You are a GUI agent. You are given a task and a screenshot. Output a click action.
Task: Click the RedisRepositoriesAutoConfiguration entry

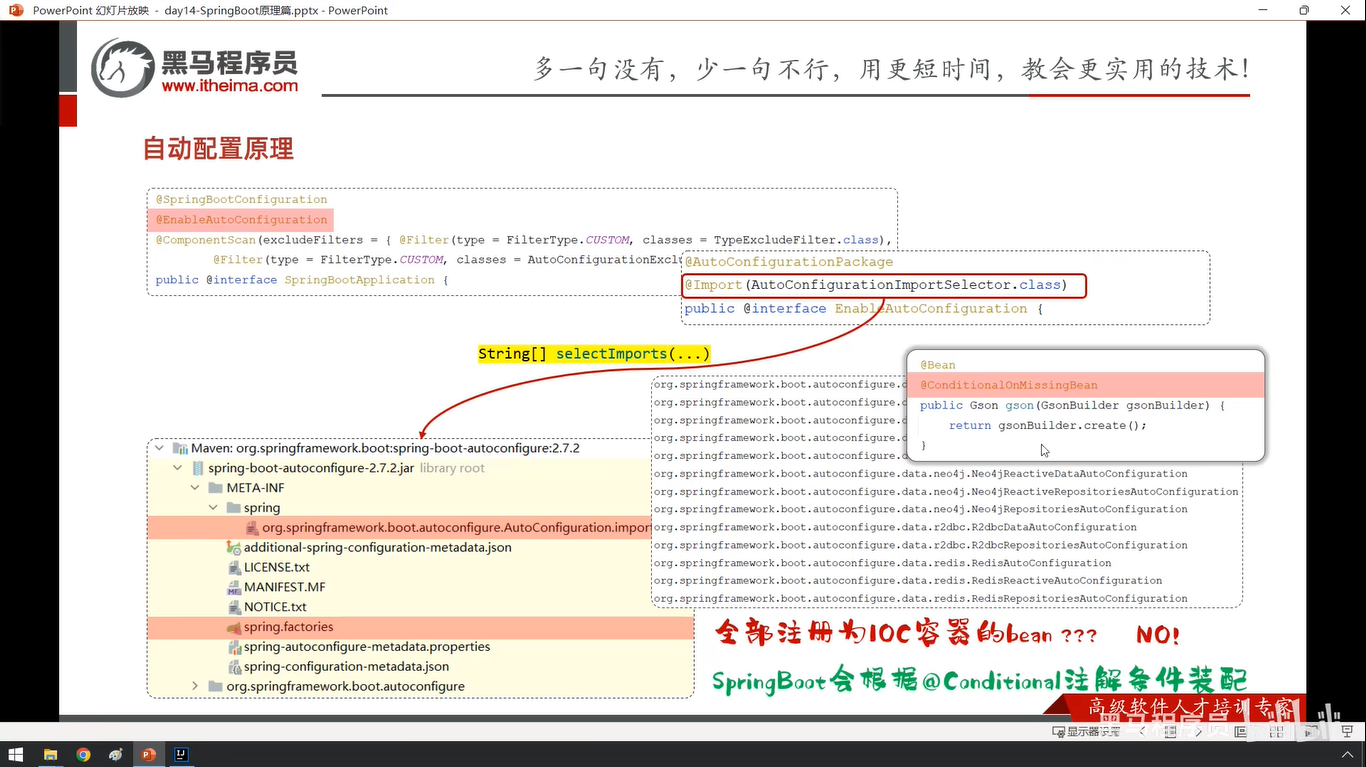click(x=920, y=599)
